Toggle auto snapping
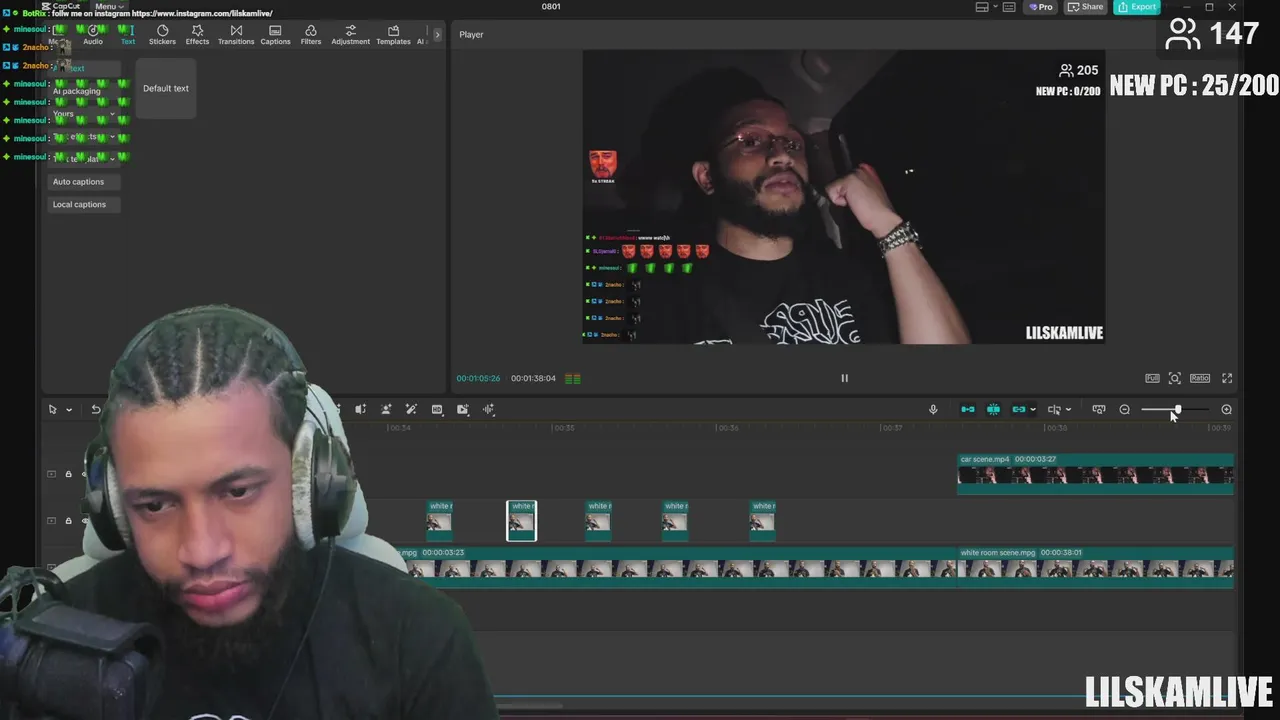This screenshot has height=720, width=1280. [x=993, y=409]
